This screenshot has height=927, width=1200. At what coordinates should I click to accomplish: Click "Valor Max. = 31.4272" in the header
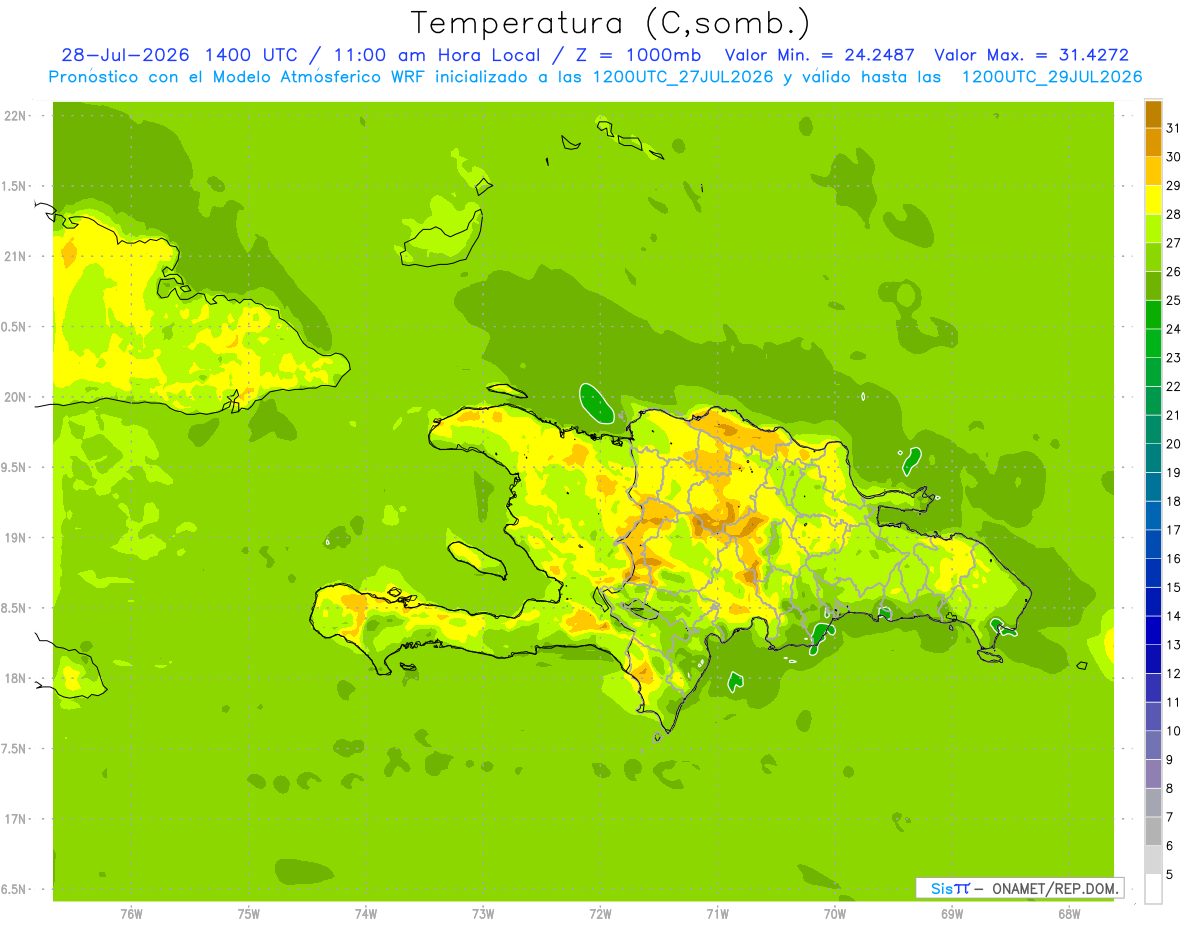1031,55
